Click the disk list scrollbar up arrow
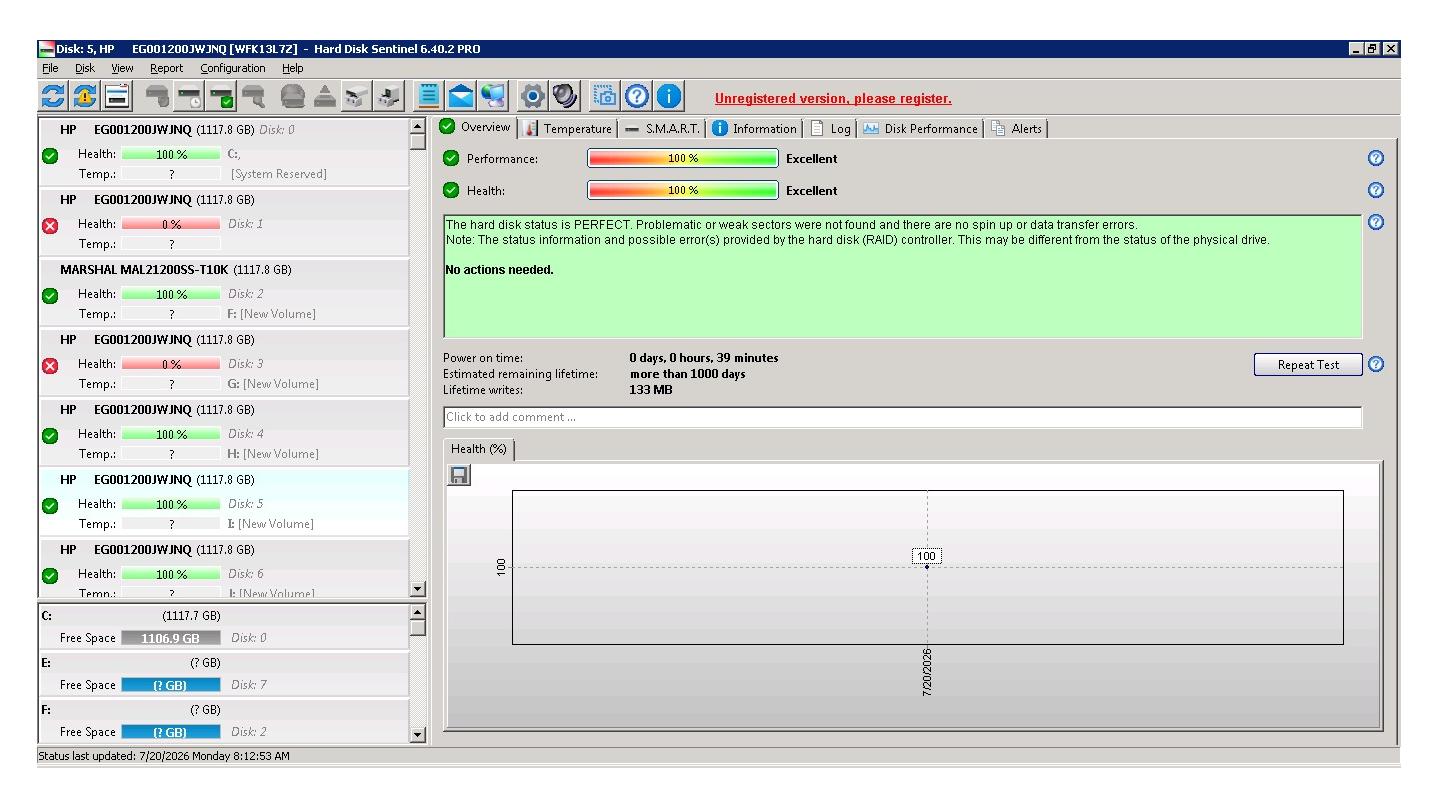The height and width of the screenshot is (809, 1438). pos(418,126)
